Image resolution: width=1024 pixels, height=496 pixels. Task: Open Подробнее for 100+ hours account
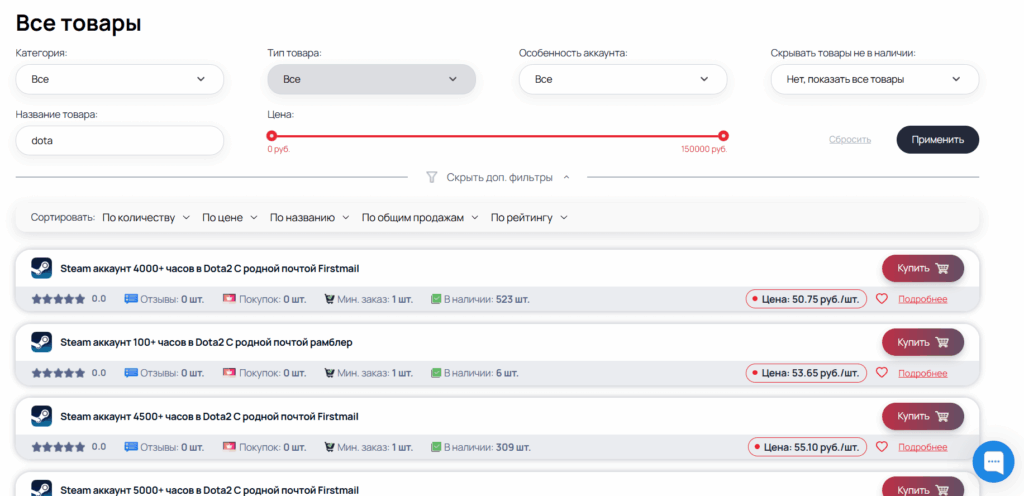coord(922,373)
